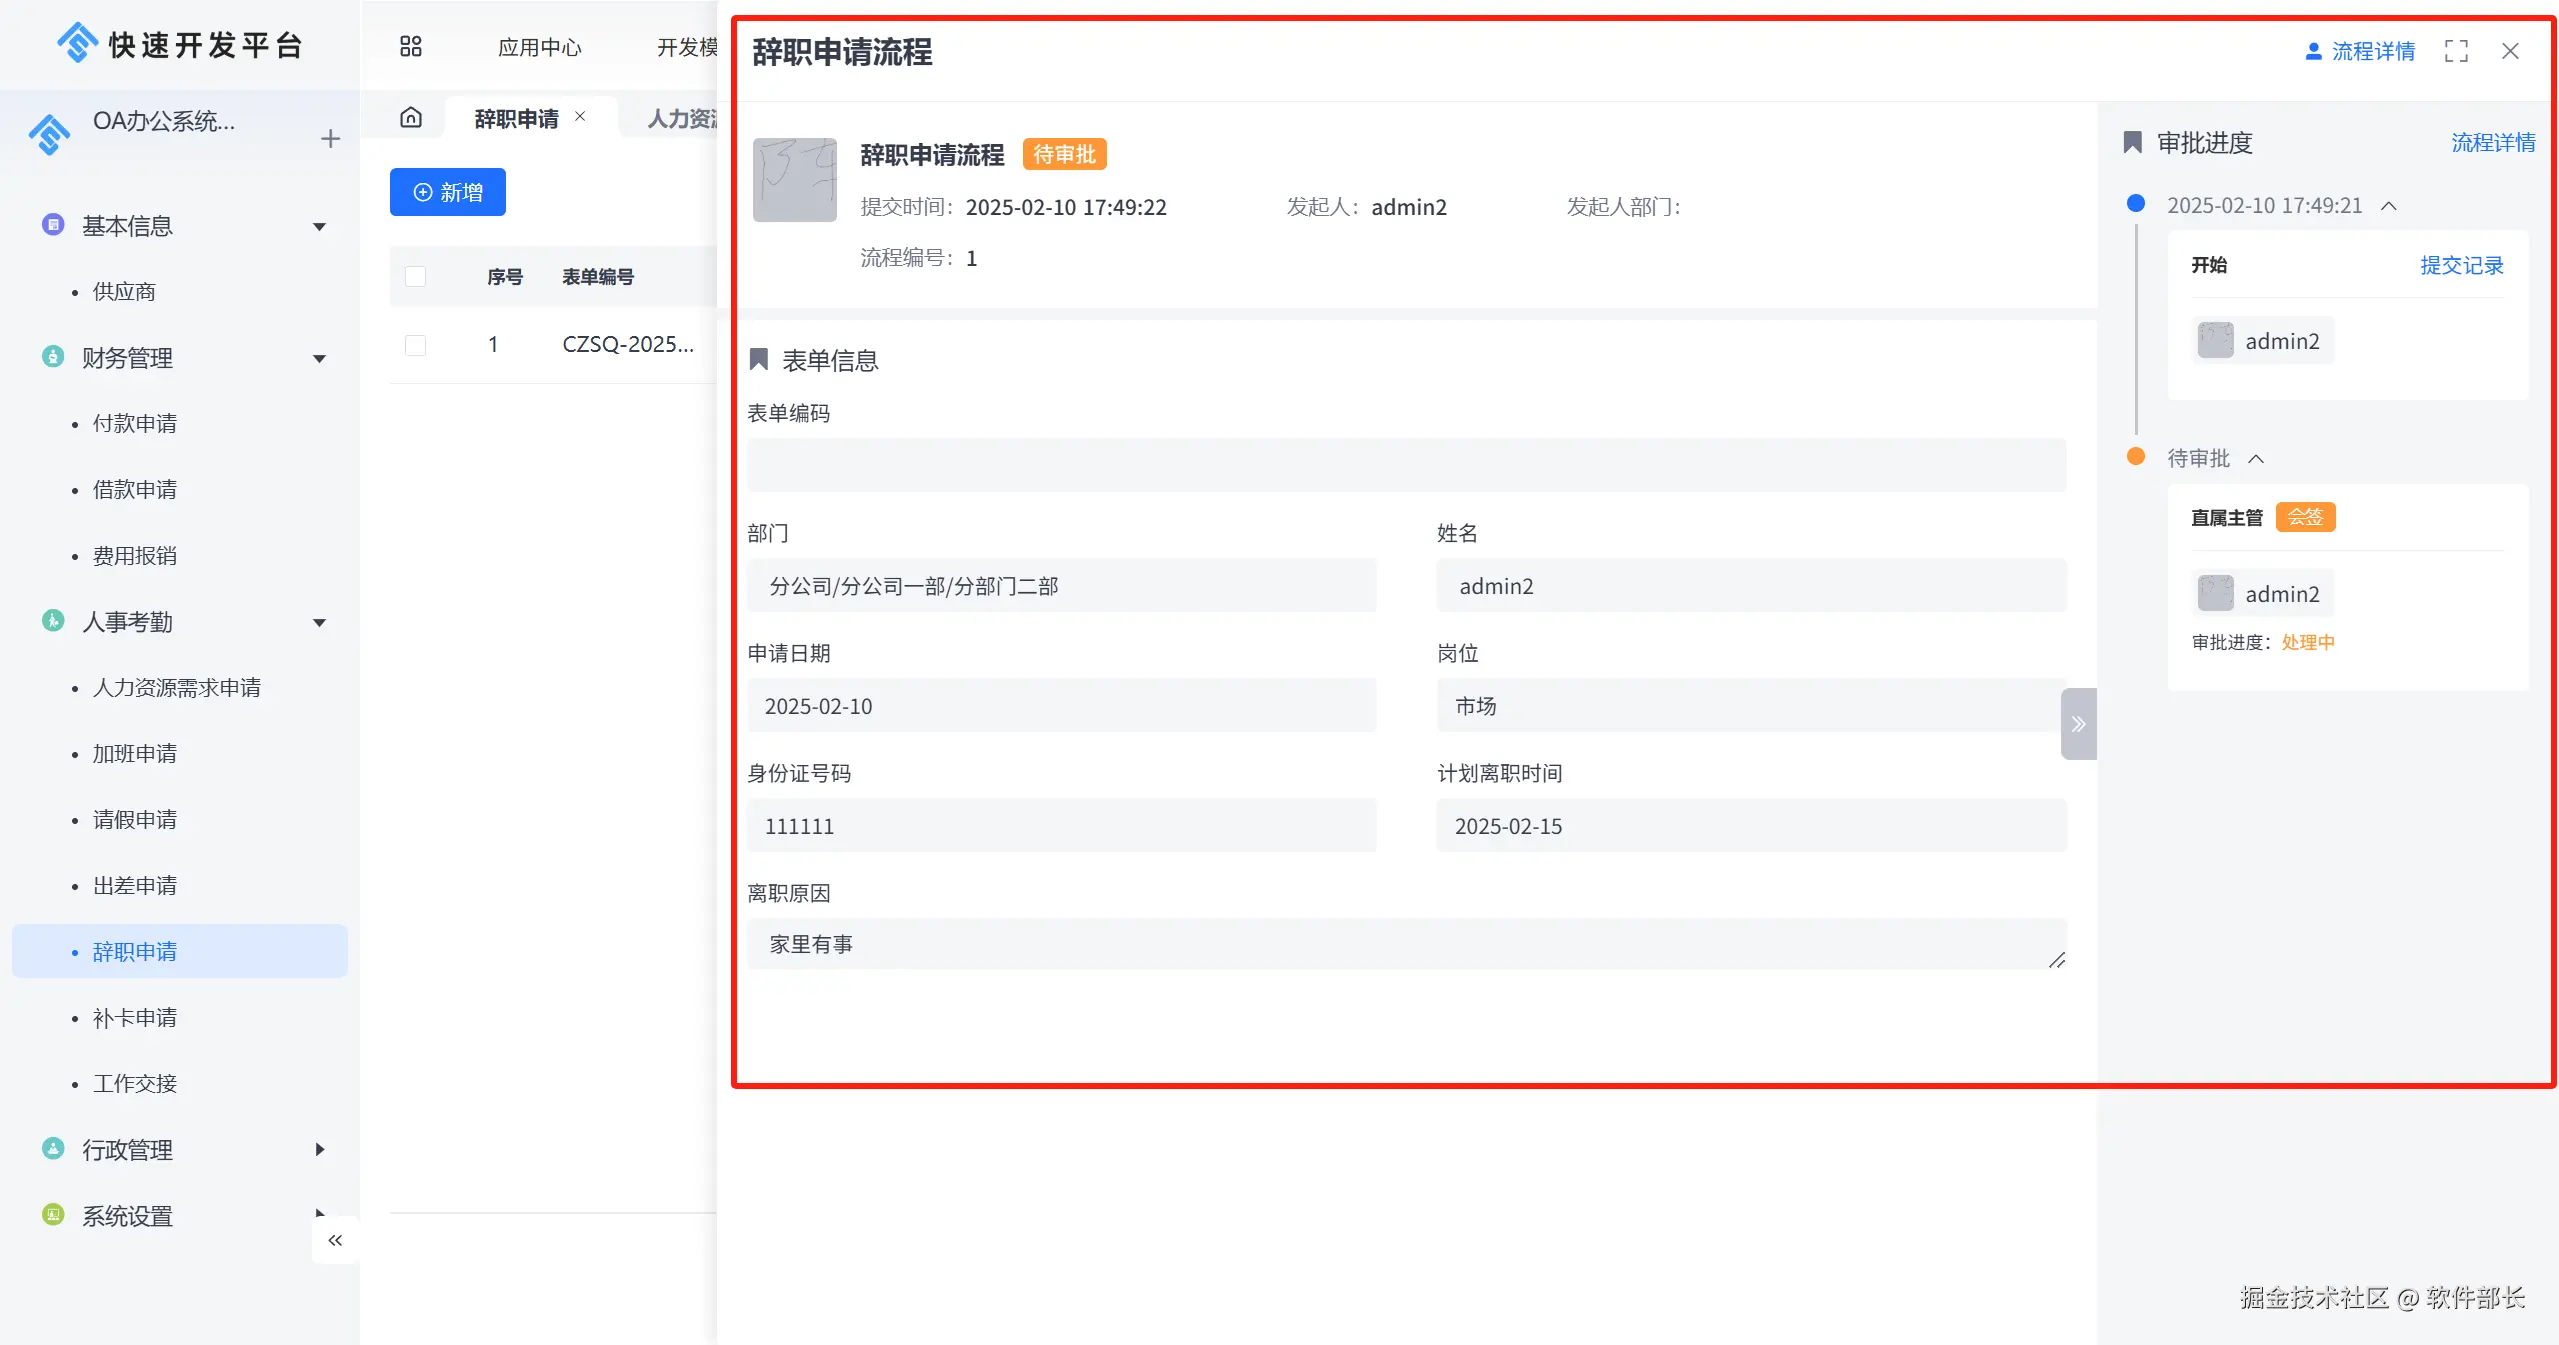The image size is (2559, 1345).
Task: Open the 提交记录 link
Action: (2461, 265)
